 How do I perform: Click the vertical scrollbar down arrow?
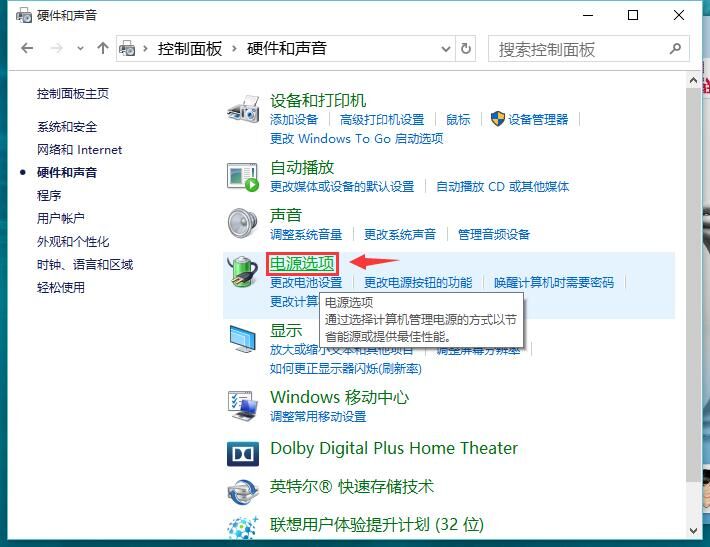coord(694,528)
